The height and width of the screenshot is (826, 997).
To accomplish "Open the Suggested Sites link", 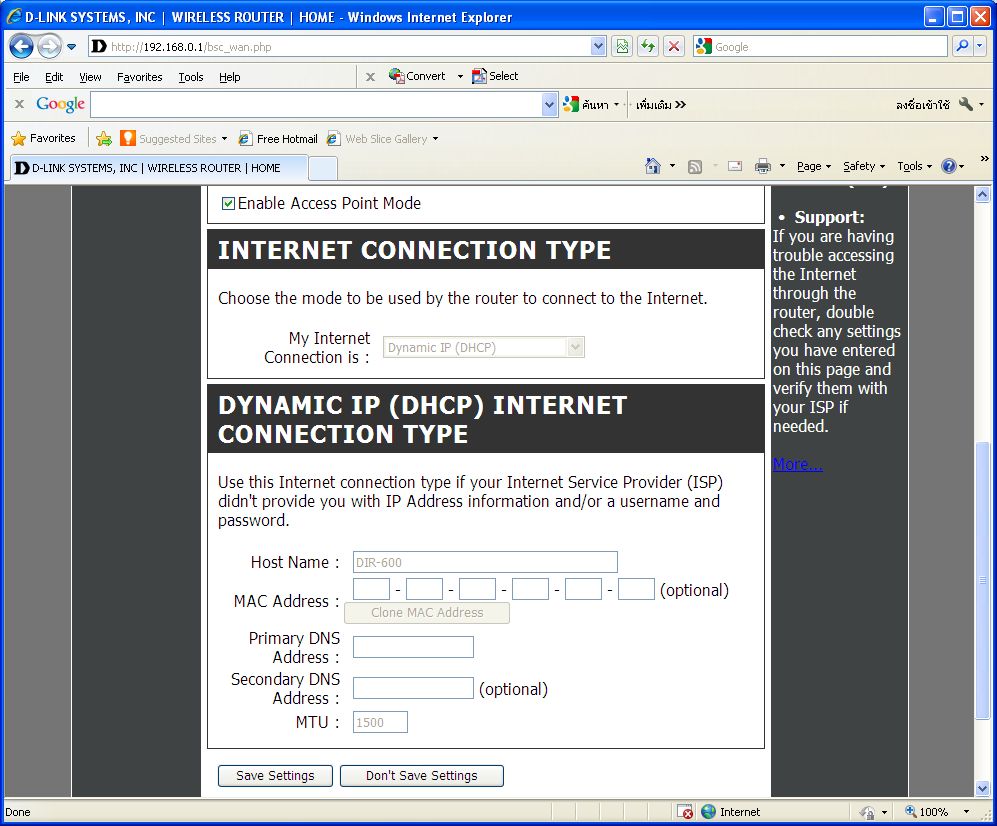I will coord(173,139).
